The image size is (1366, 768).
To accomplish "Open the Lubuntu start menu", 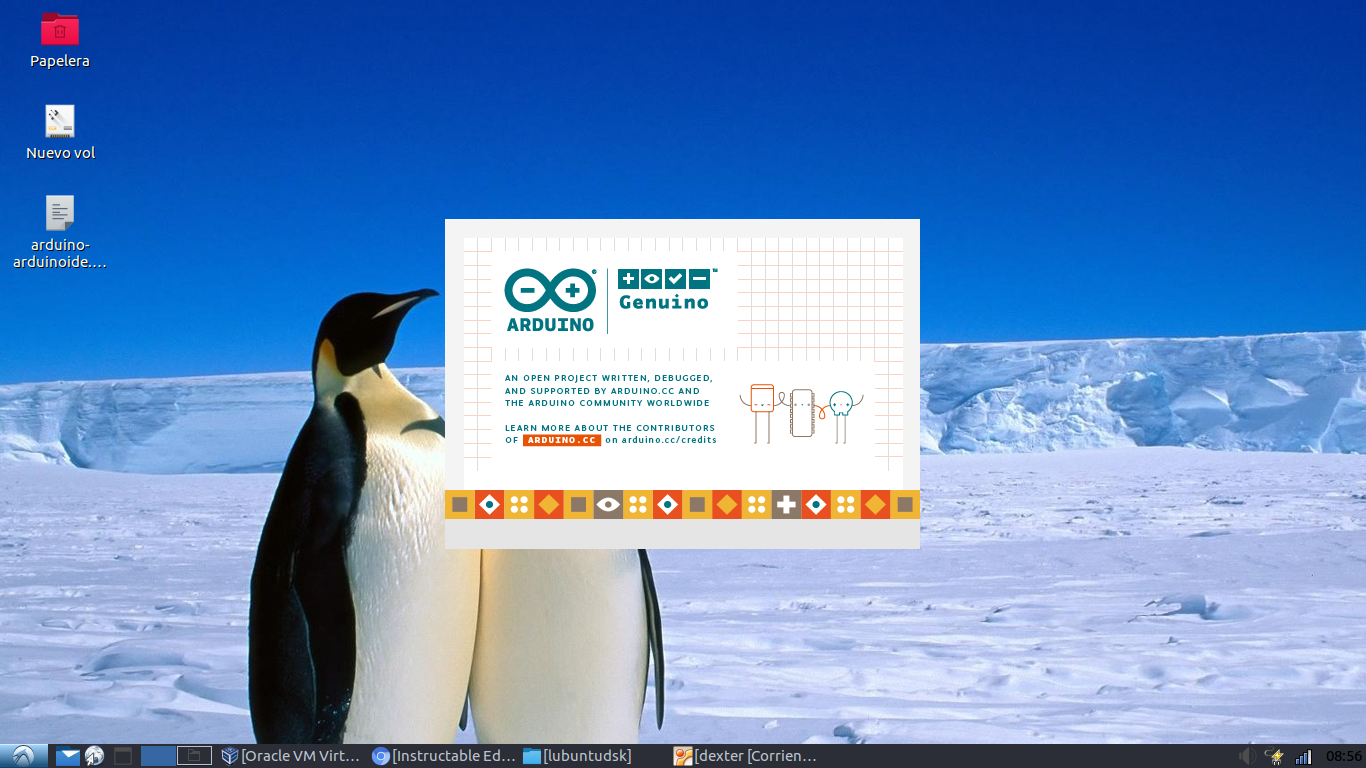I will 24,756.
